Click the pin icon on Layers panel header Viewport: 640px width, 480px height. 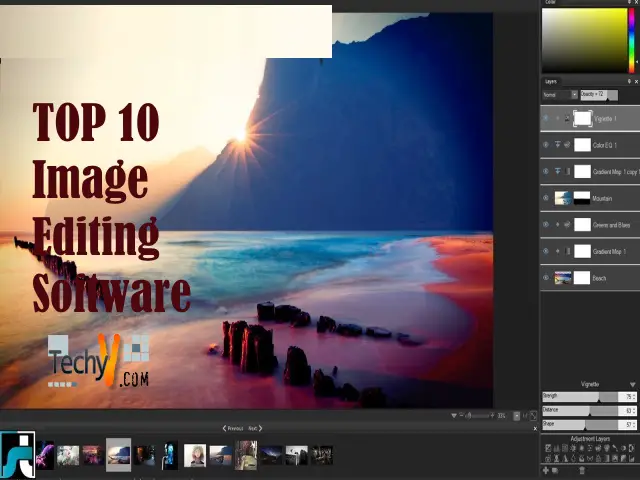pyautogui.click(x=628, y=81)
